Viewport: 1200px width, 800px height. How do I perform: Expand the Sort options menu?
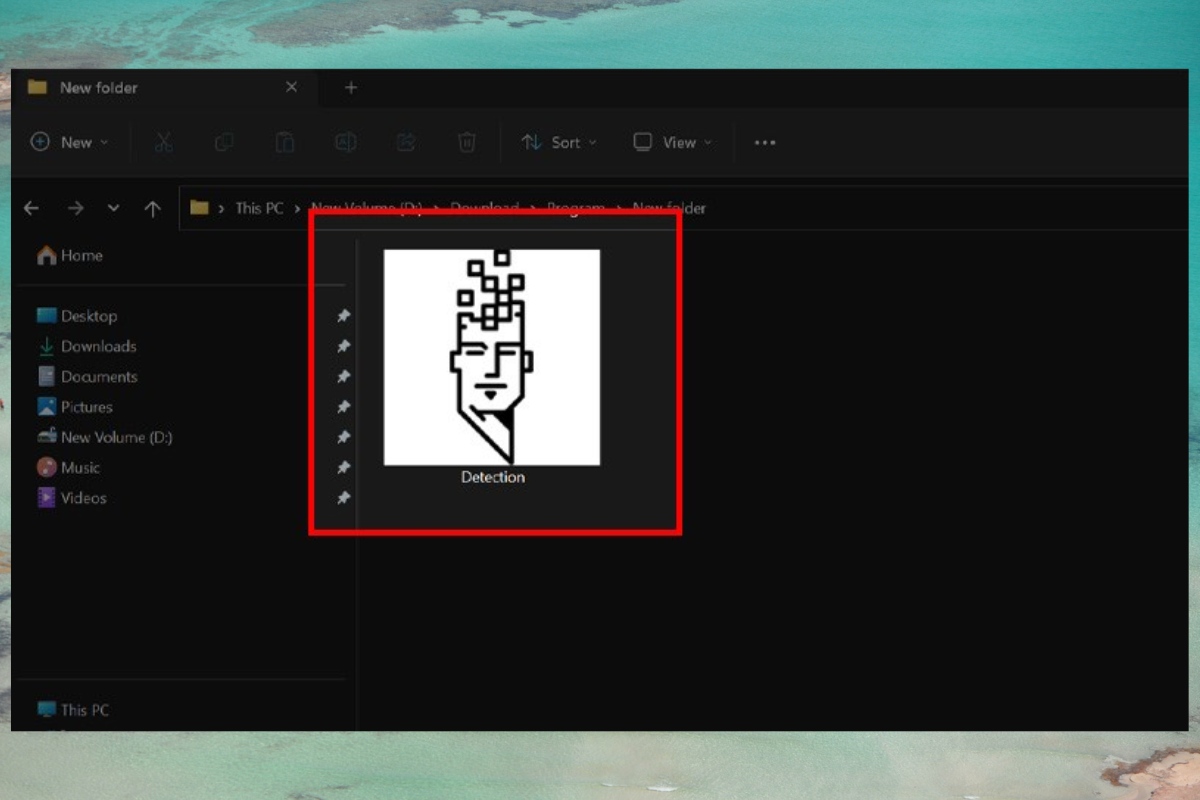click(x=559, y=143)
